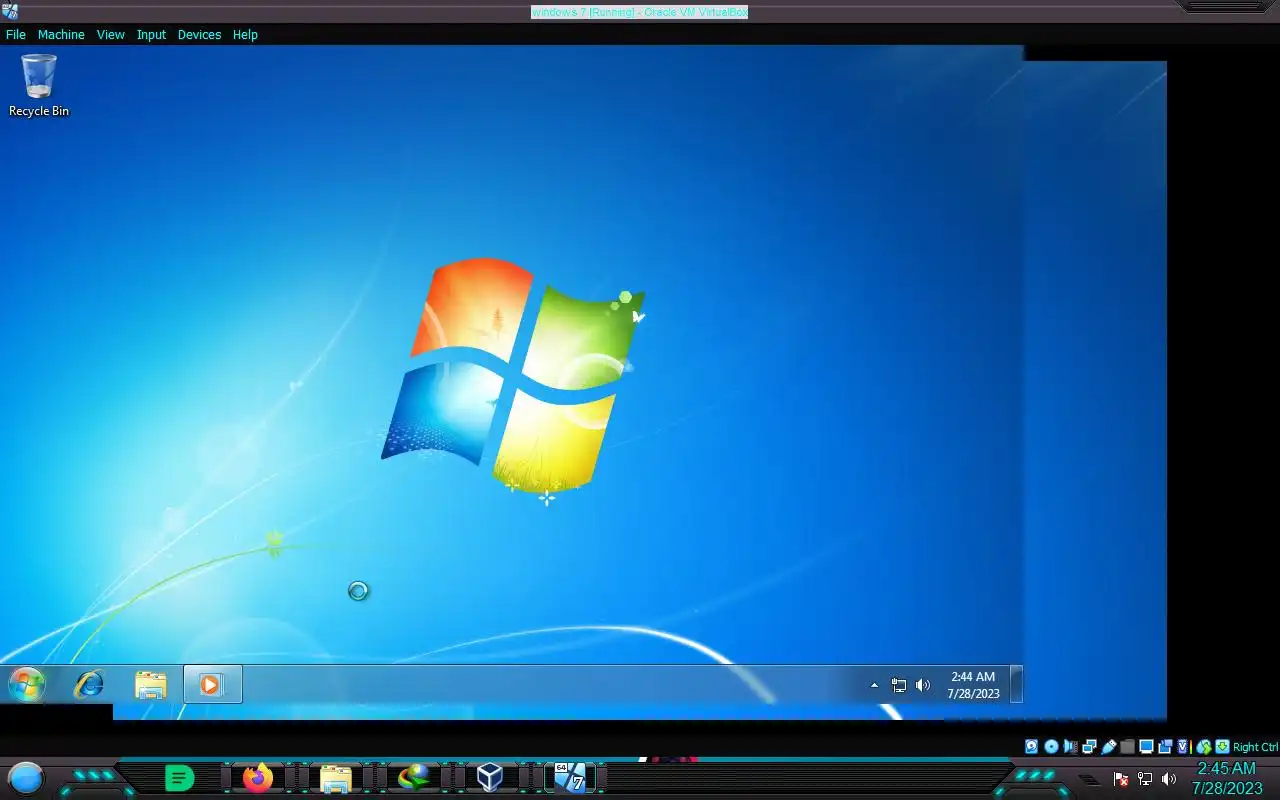Open host clock showing 2:45 AM
The height and width of the screenshot is (800, 1280).
coord(1227,778)
